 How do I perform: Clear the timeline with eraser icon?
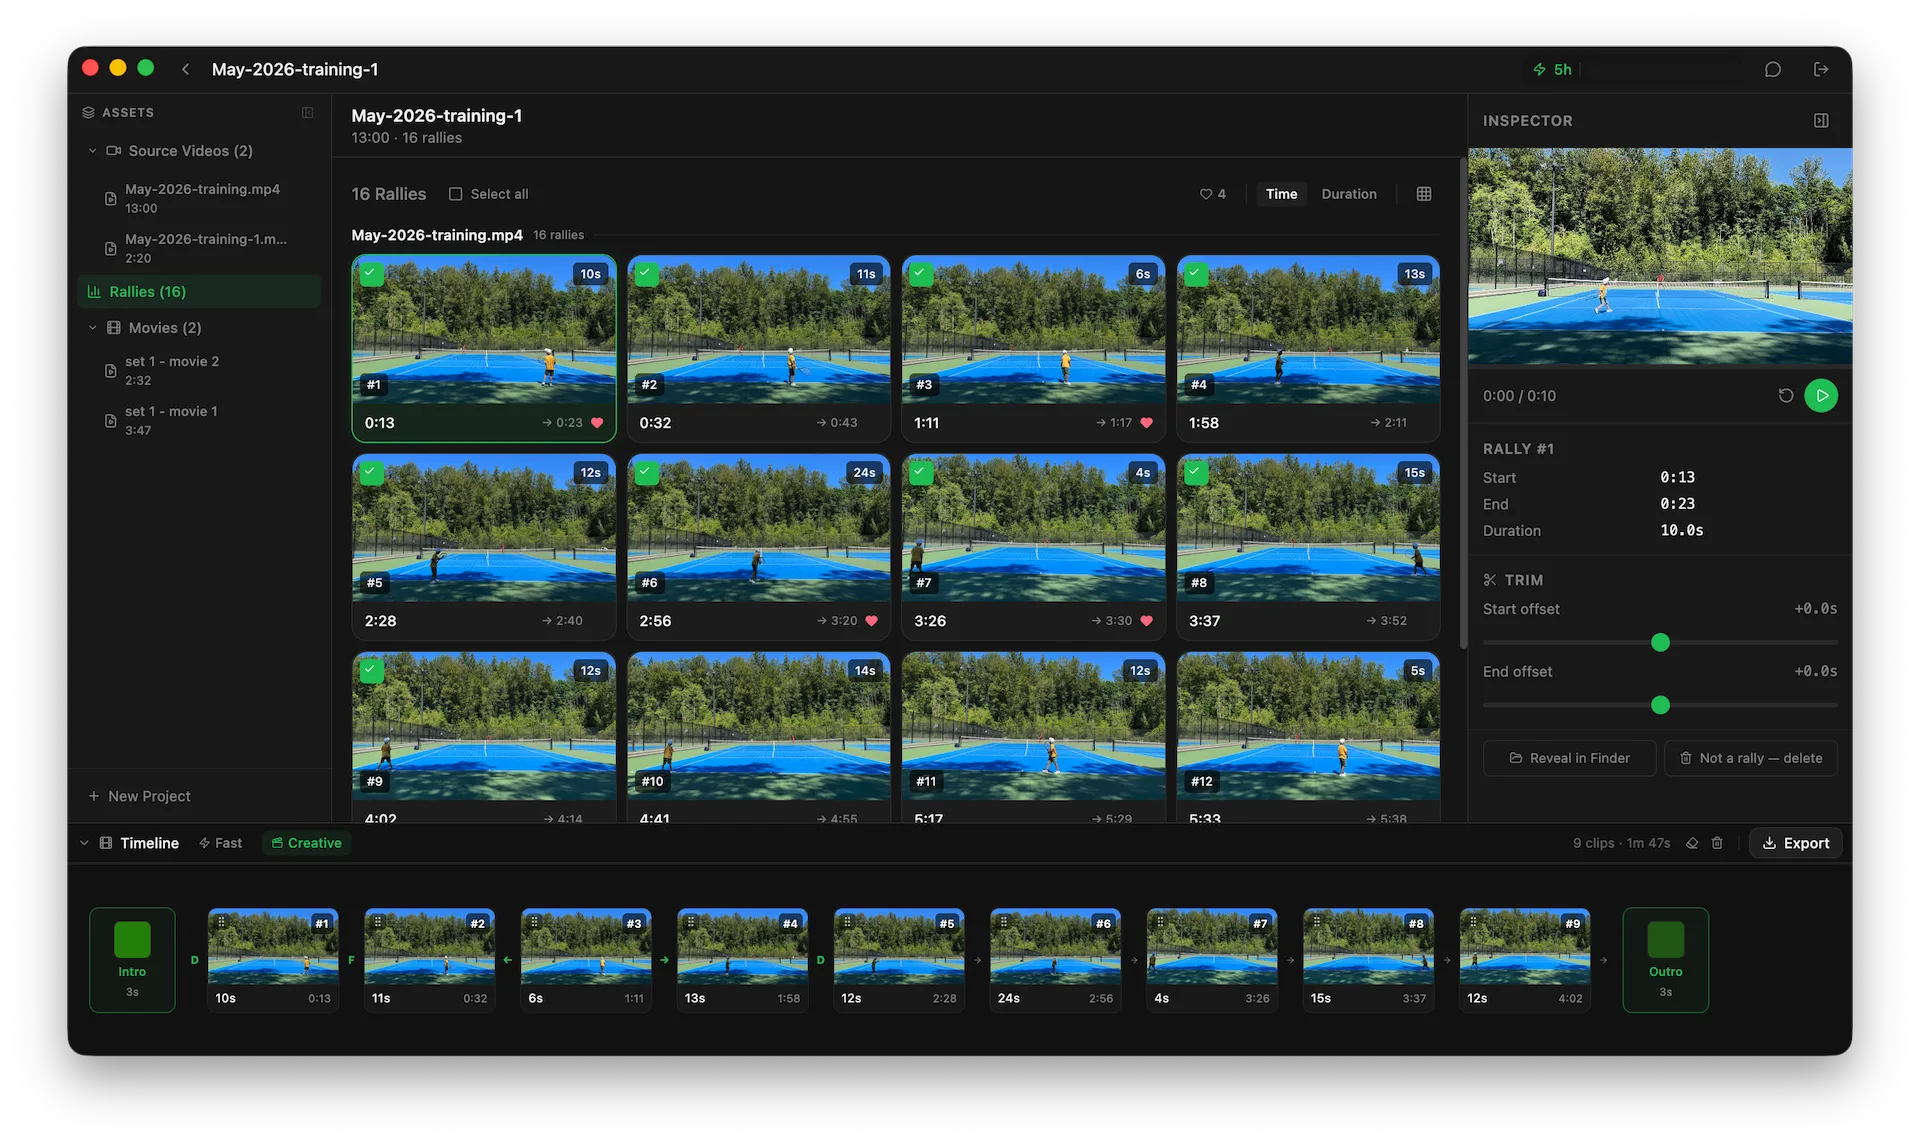click(1692, 843)
